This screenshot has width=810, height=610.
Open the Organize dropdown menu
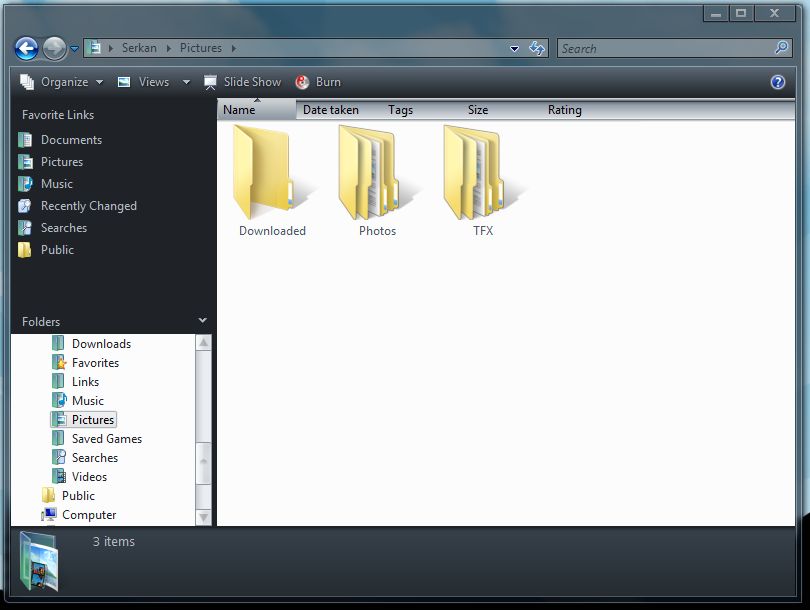click(62, 82)
